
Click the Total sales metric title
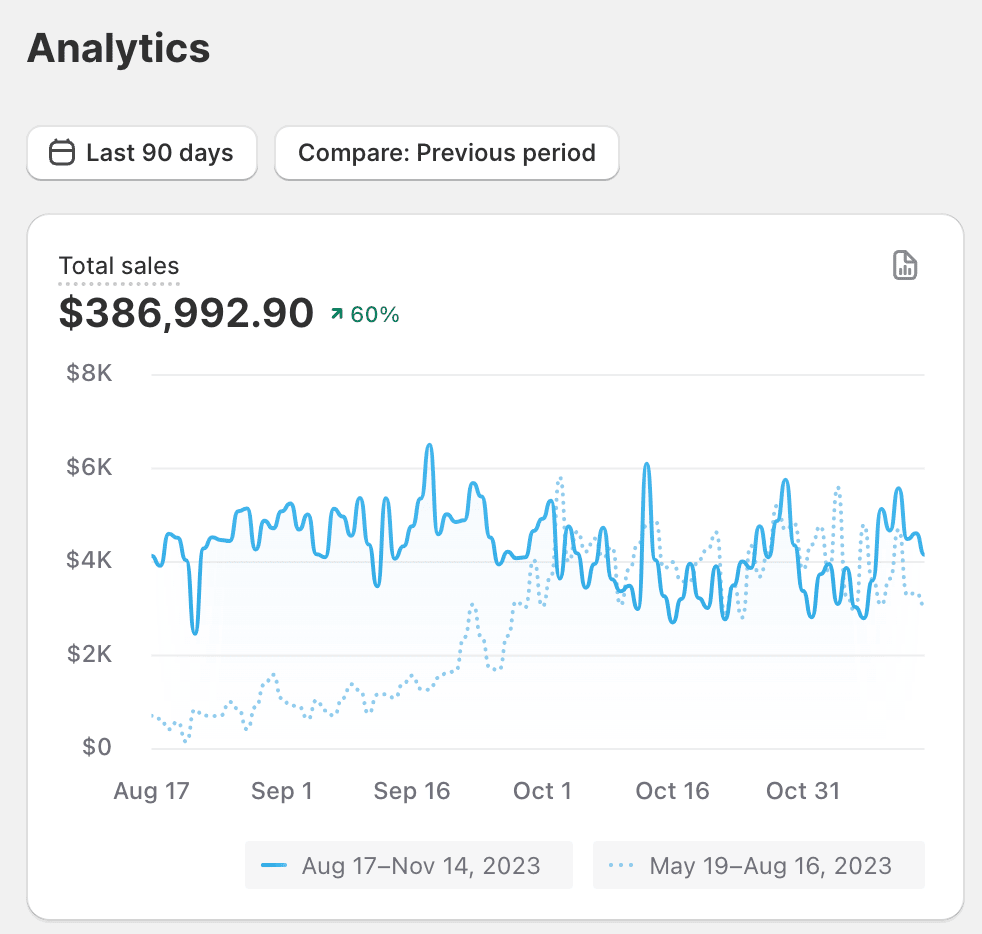pos(119,266)
